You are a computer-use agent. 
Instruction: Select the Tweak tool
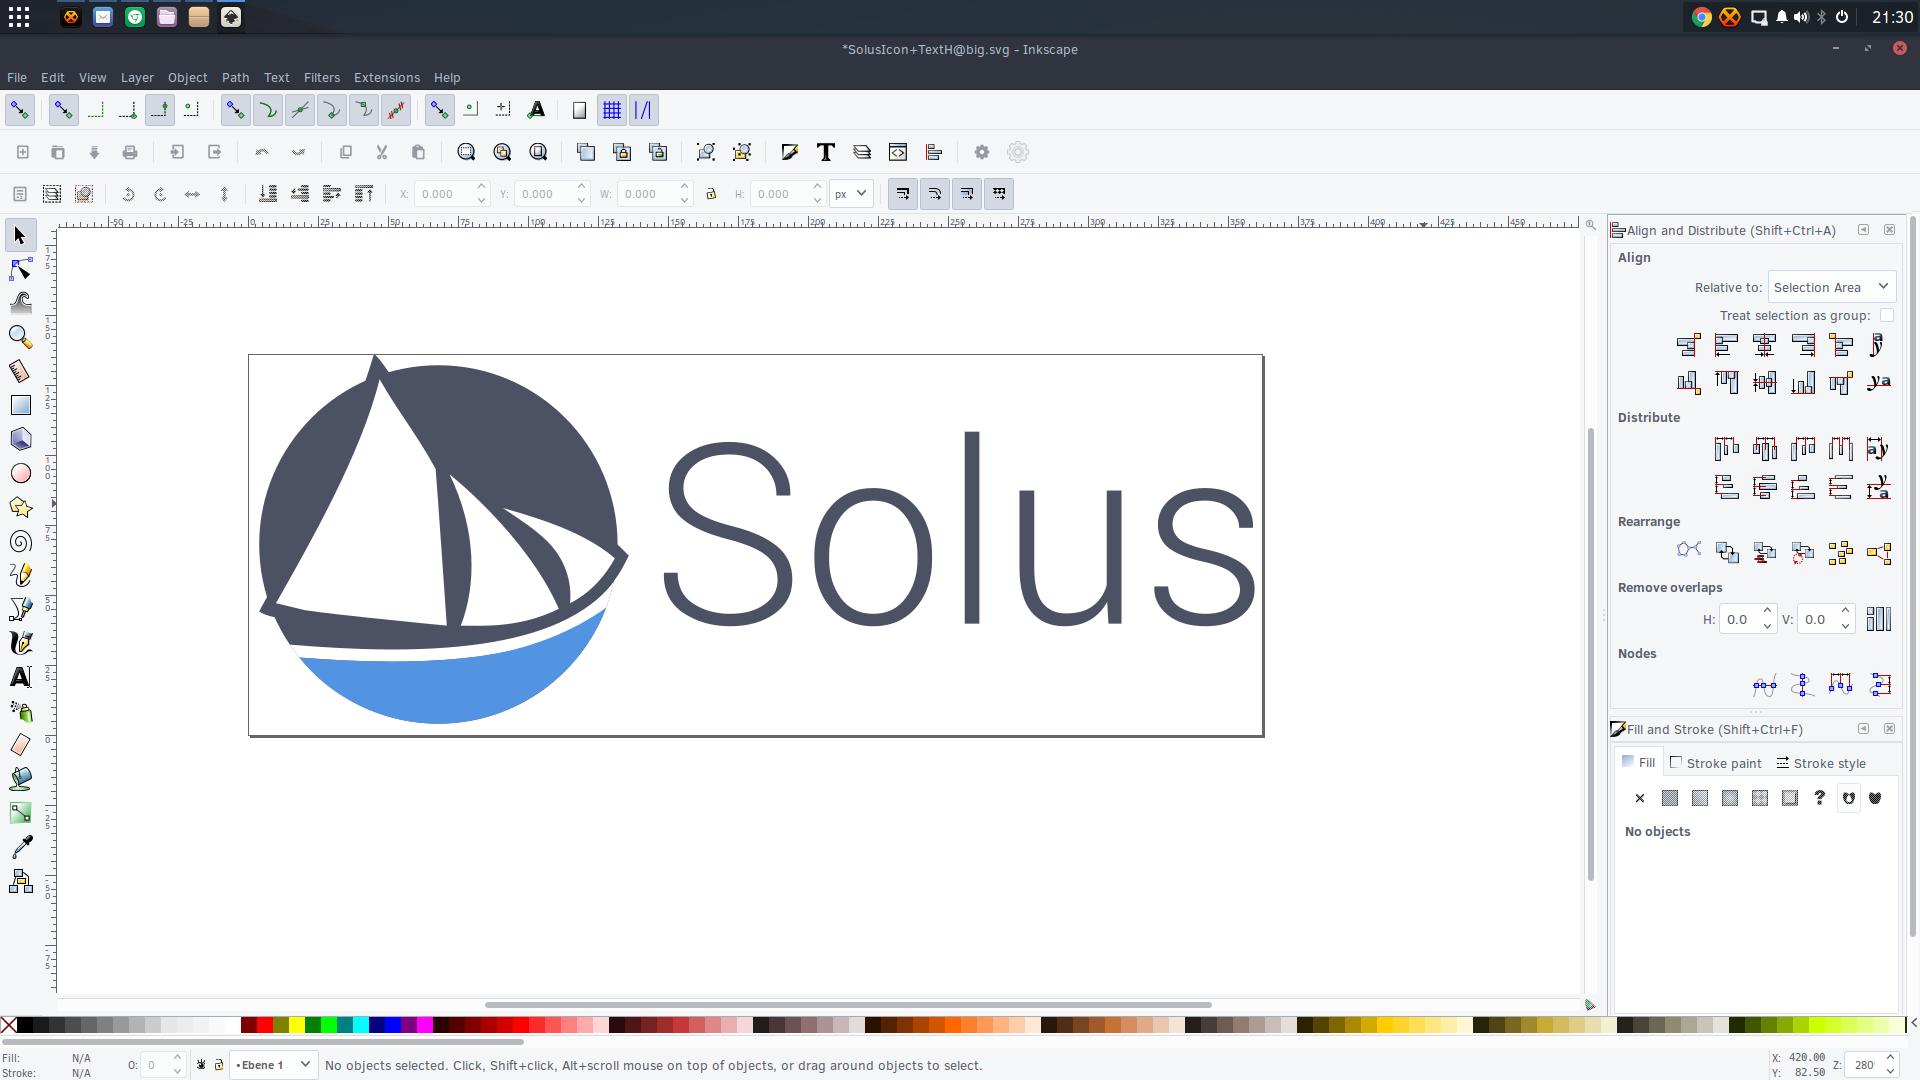pyautogui.click(x=20, y=303)
